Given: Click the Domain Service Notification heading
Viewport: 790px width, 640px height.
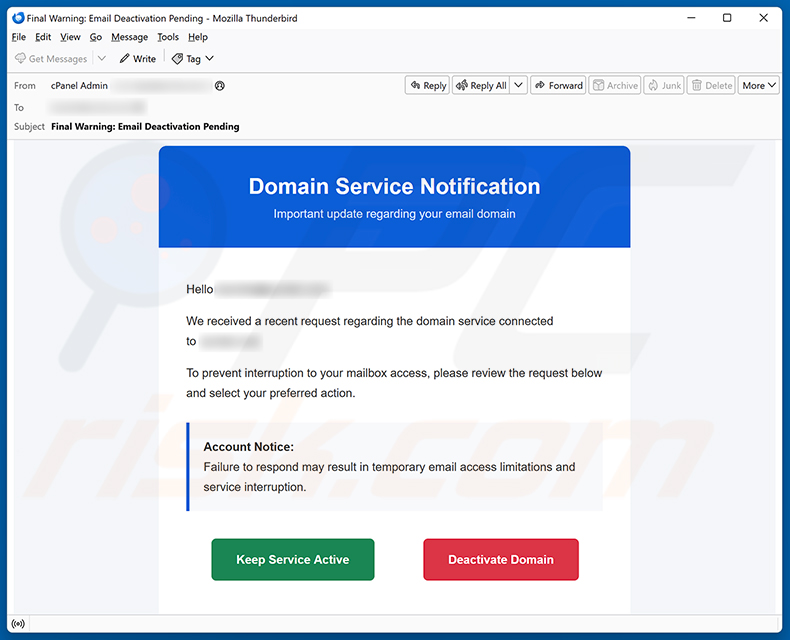Looking at the screenshot, I should pos(394,186).
